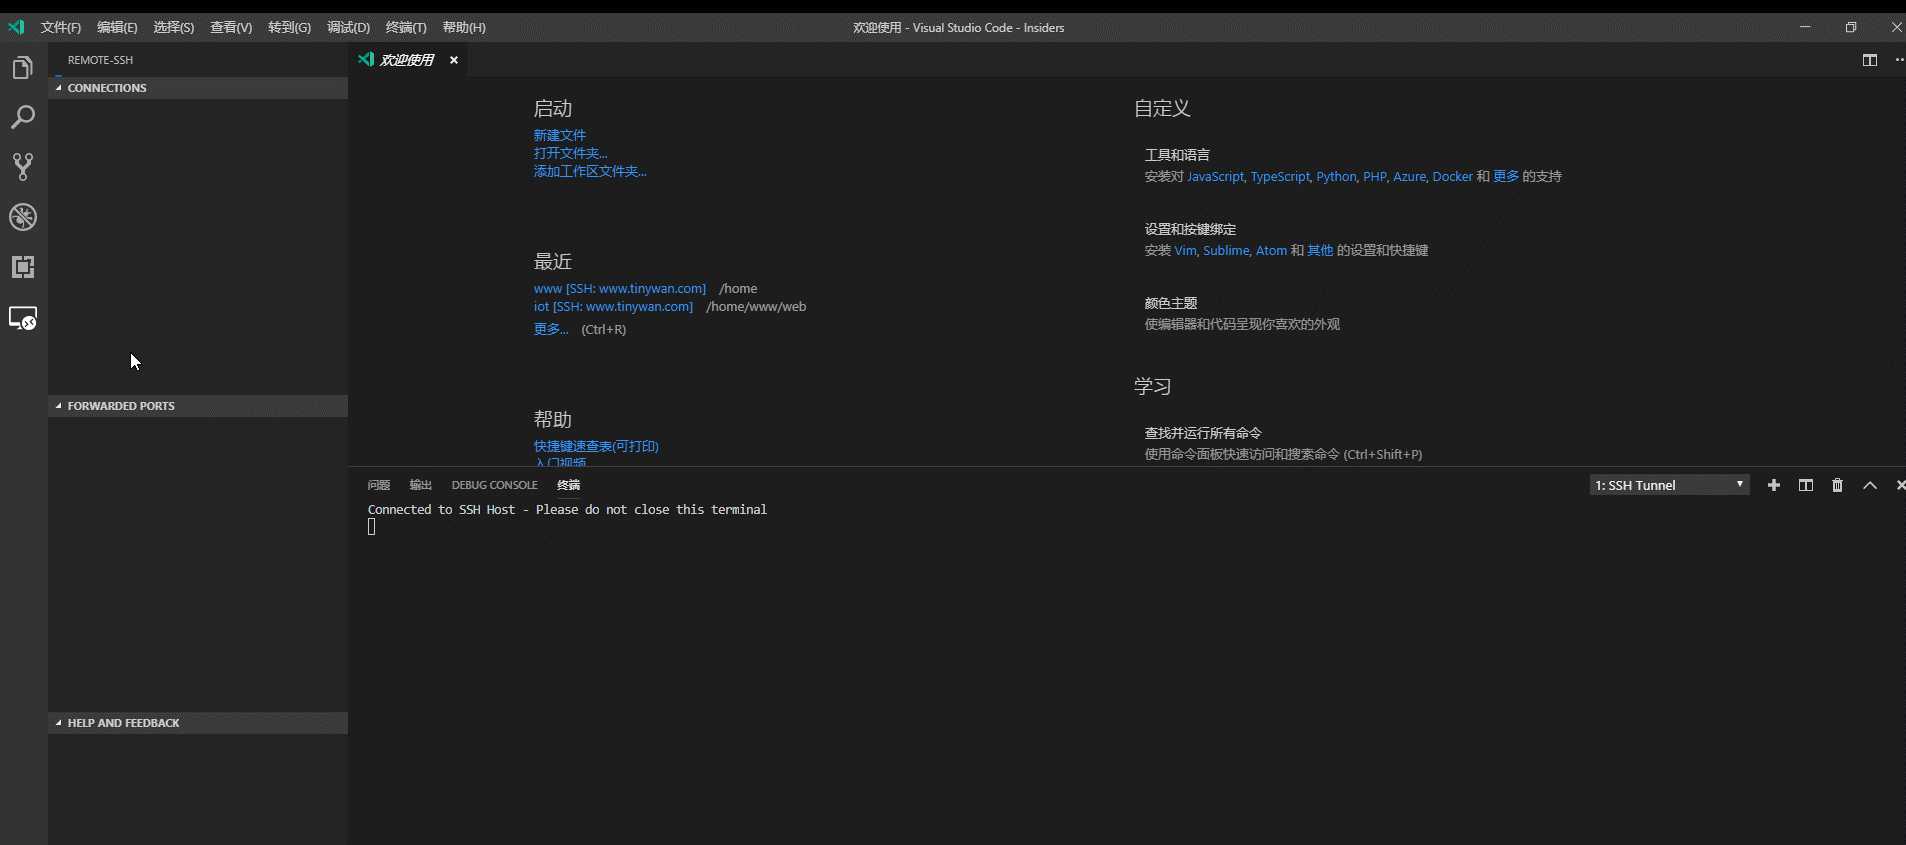Select the 欢迎使用 editor tab
Viewport: 1906px width, 845px height.
[409, 60]
